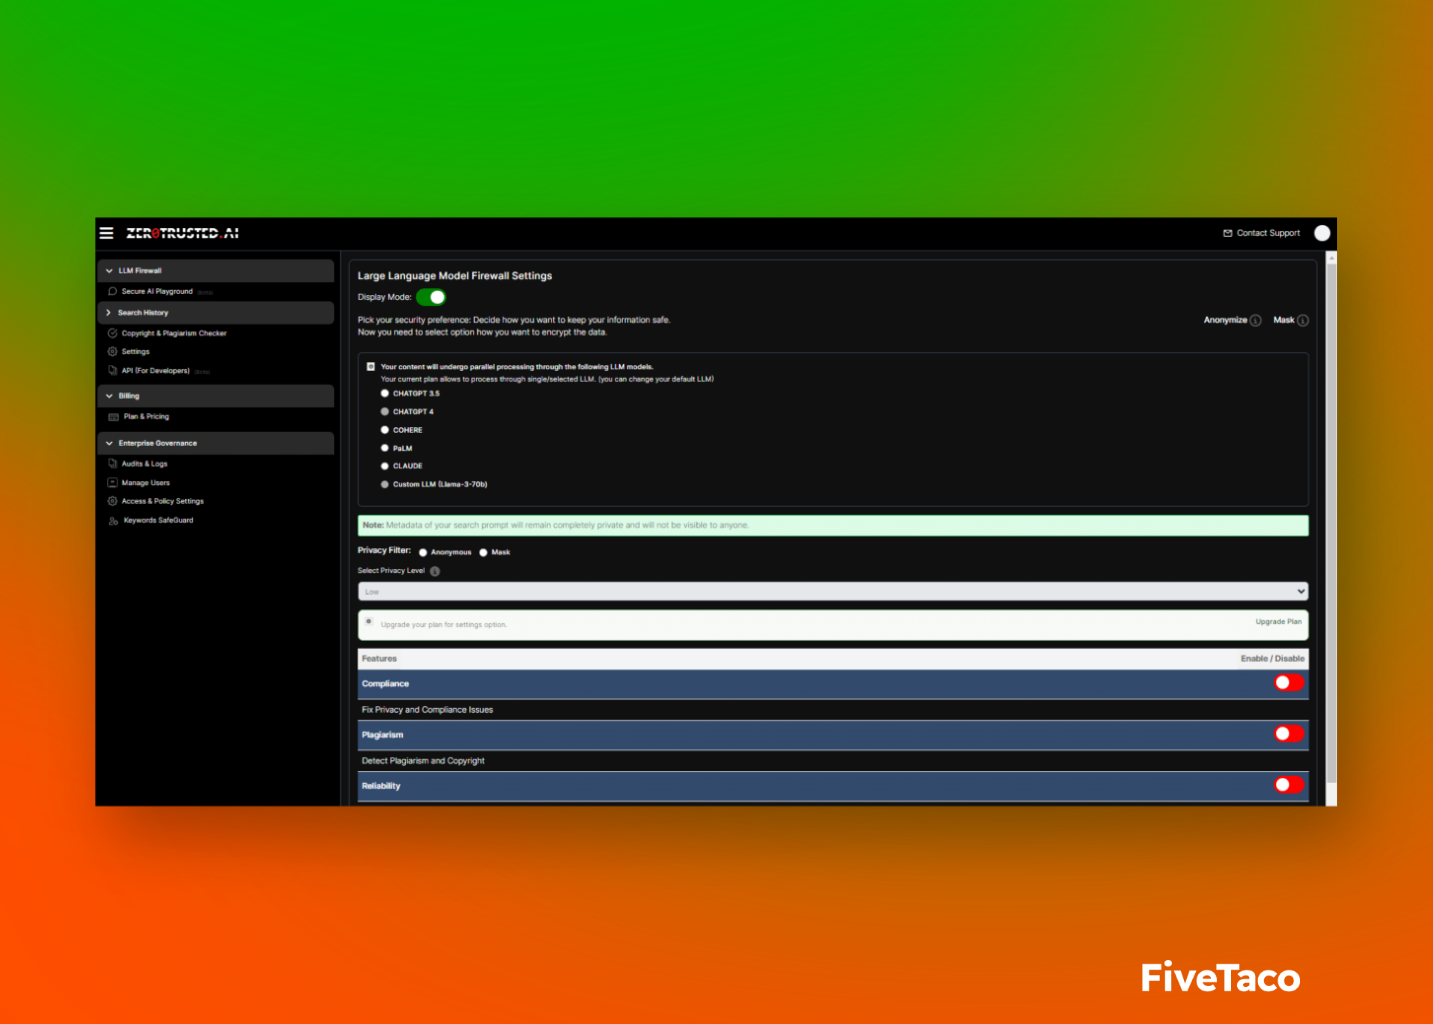This screenshot has width=1433, height=1024.
Task: Click the Contact Support envelope icon
Action: pyautogui.click(x=1227, y=233)
